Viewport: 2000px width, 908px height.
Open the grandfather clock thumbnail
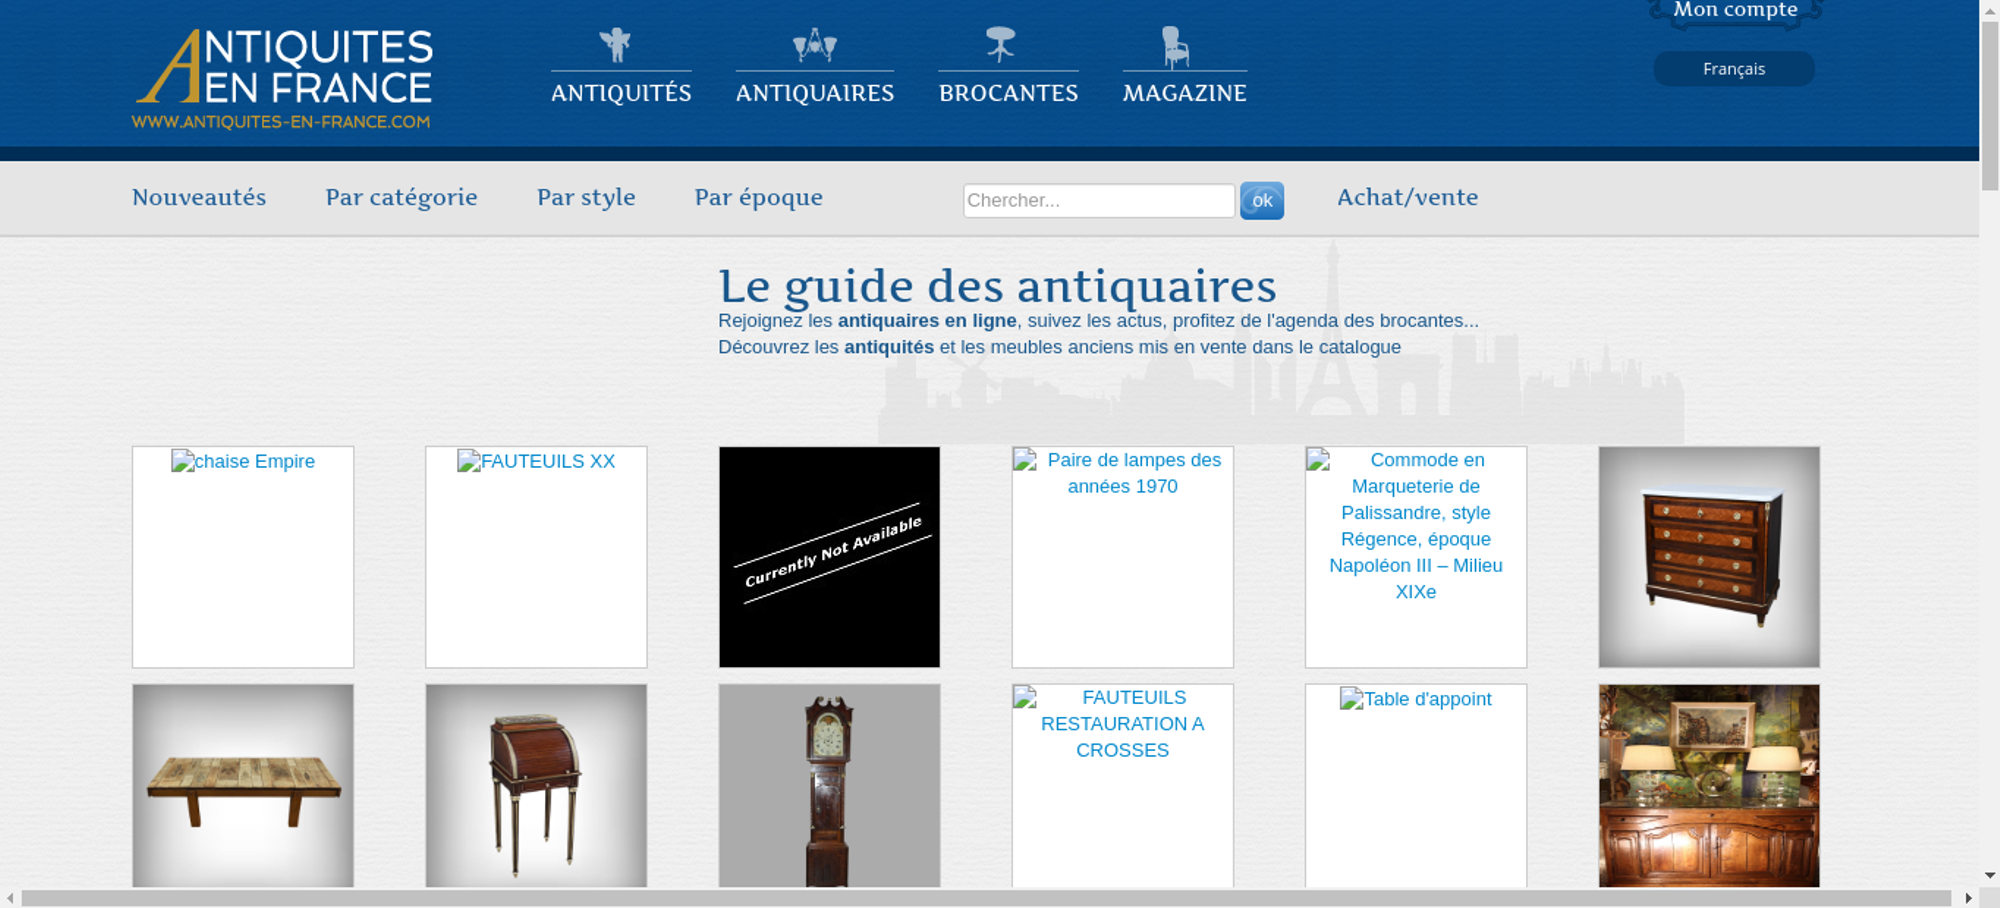click(829, 785)
